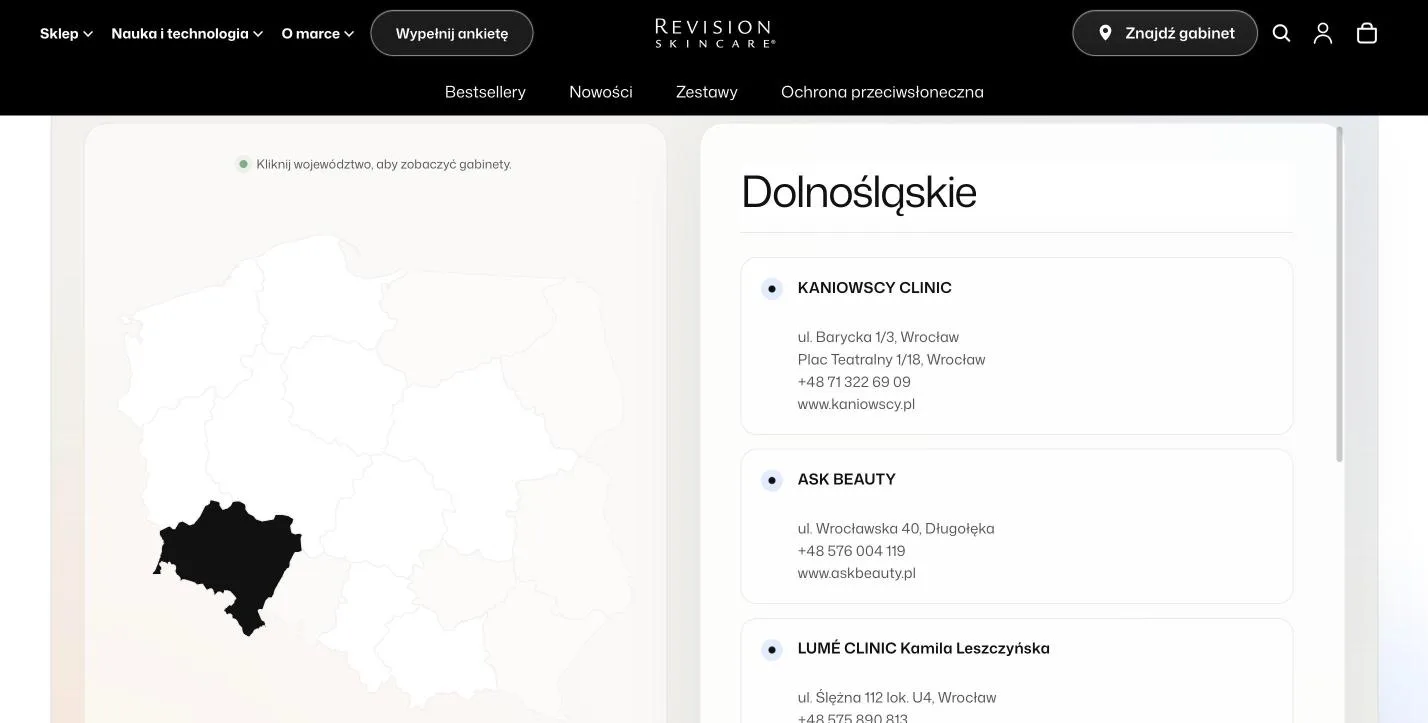
Task: Click the ASK BEAUTY clinic name
Action: pos(847,479)
